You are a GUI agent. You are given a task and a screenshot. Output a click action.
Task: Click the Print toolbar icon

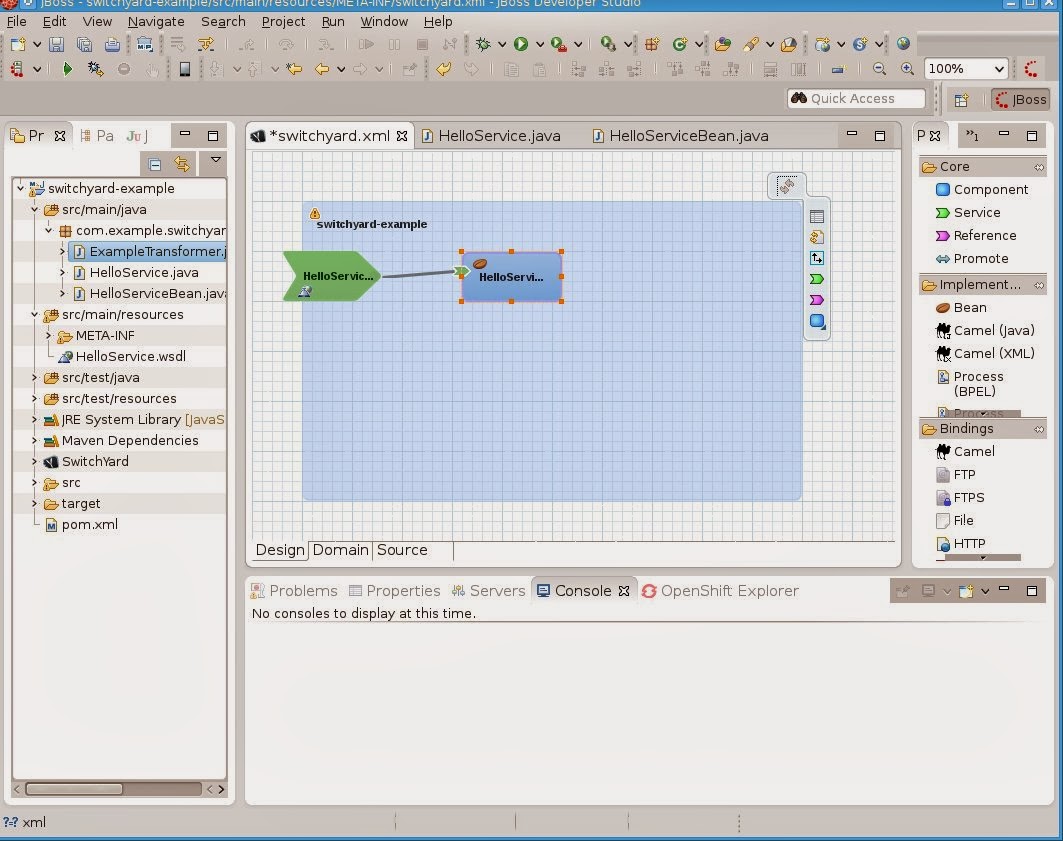[112, 45]
